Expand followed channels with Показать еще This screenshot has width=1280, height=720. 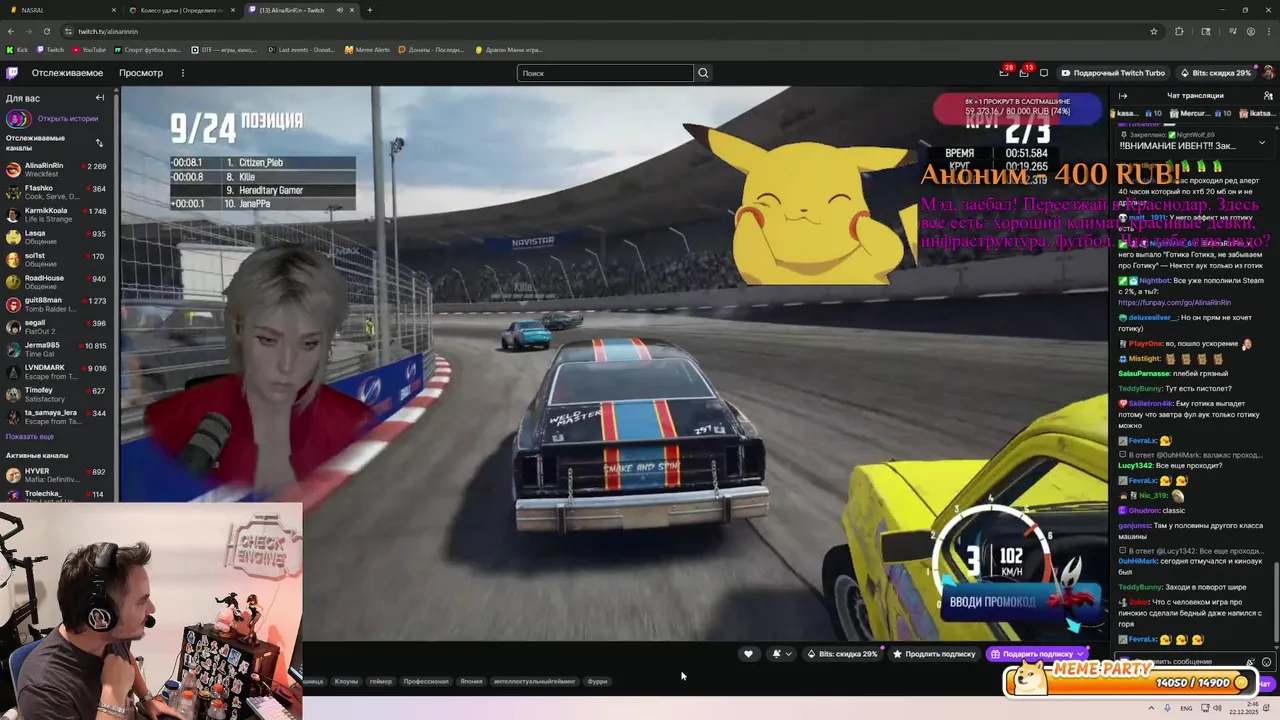[x=30, y=436]
